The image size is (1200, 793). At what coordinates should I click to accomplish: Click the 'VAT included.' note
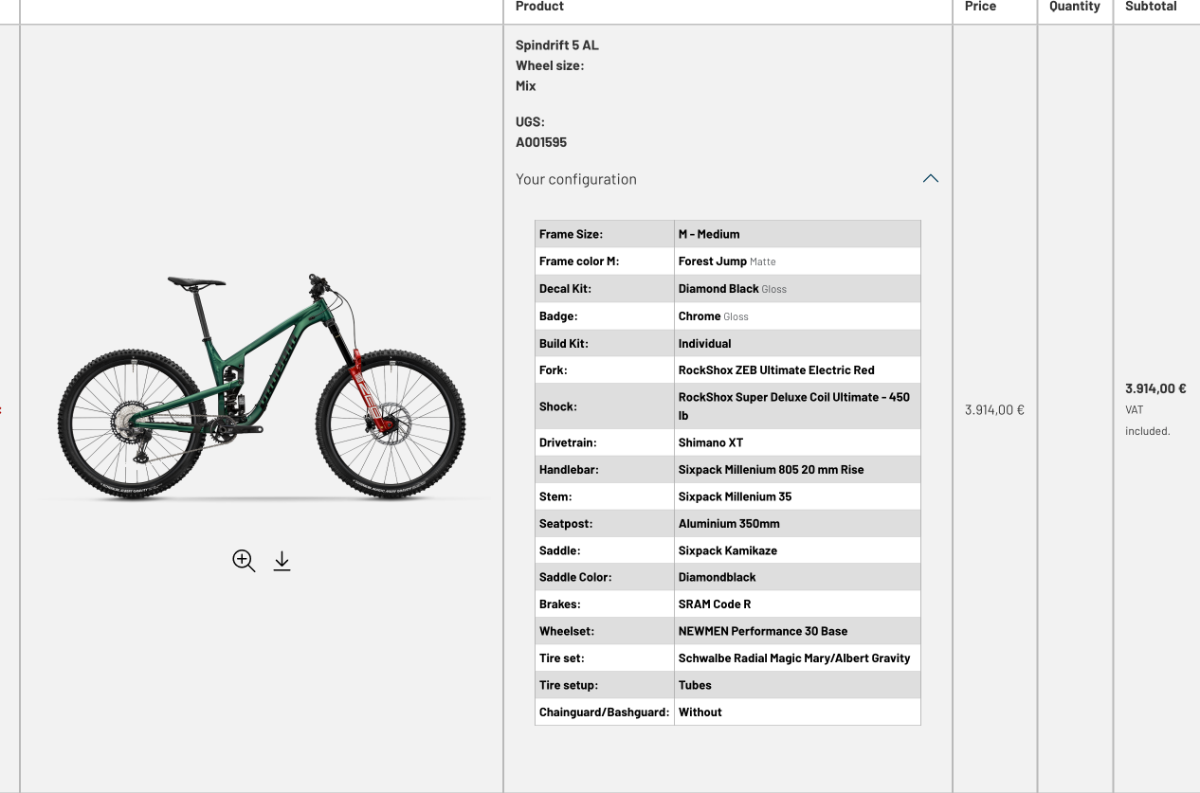(x=1147, y=420)
